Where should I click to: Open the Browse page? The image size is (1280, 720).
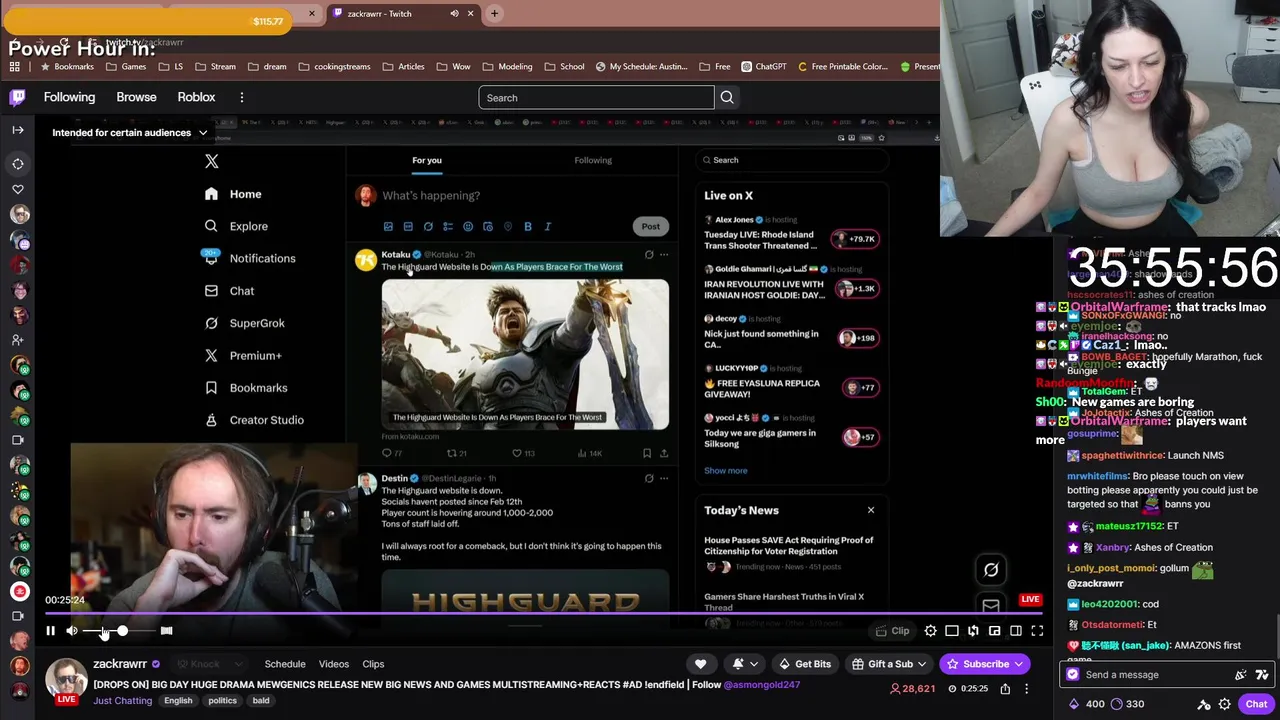(x=136, y=97)
